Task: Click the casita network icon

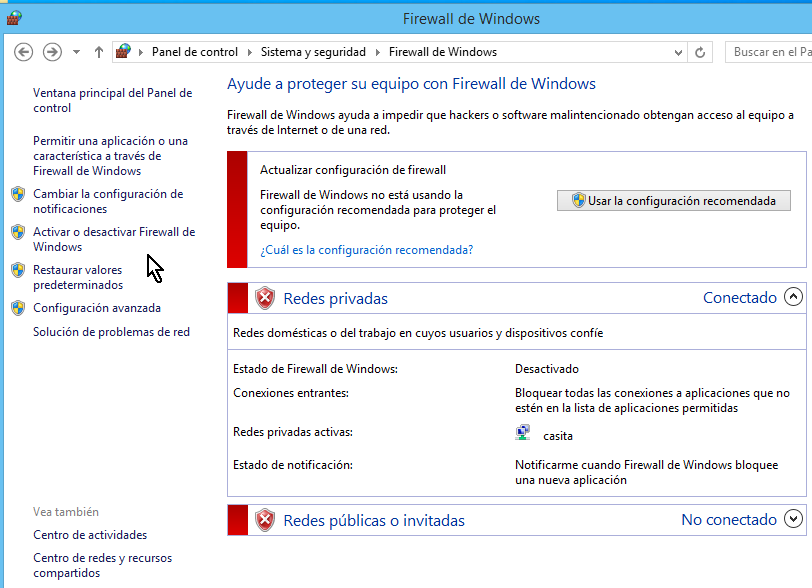Action: click(523, 433)
